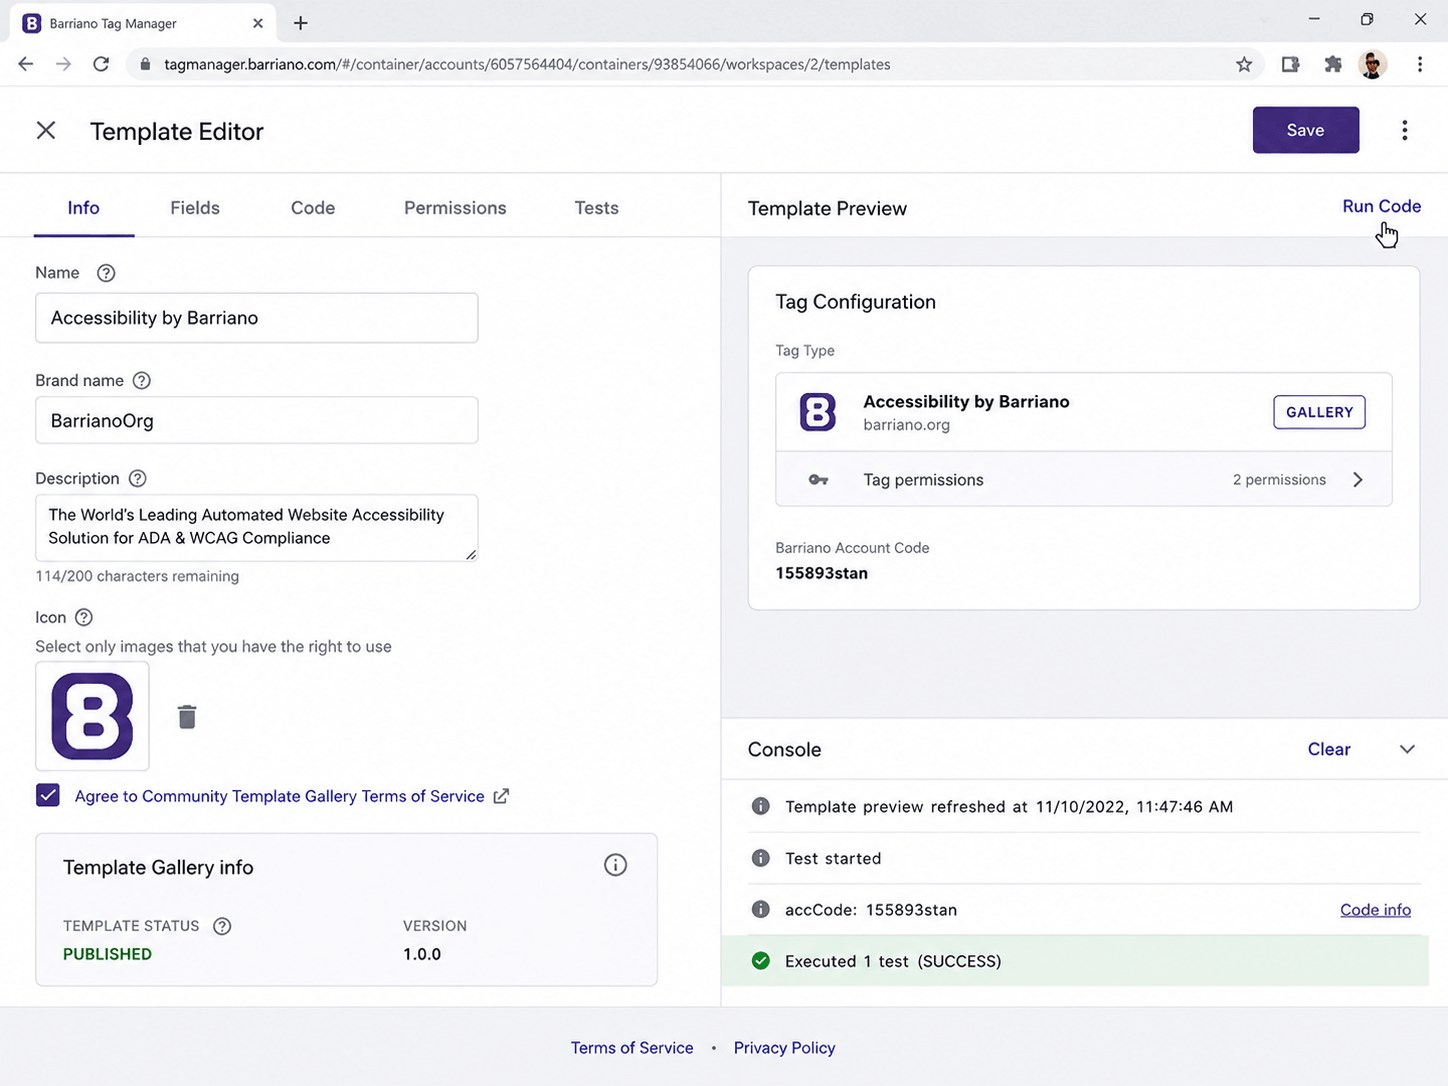Click Barriano Account Code value 155893stan

(x=821, y=573)
